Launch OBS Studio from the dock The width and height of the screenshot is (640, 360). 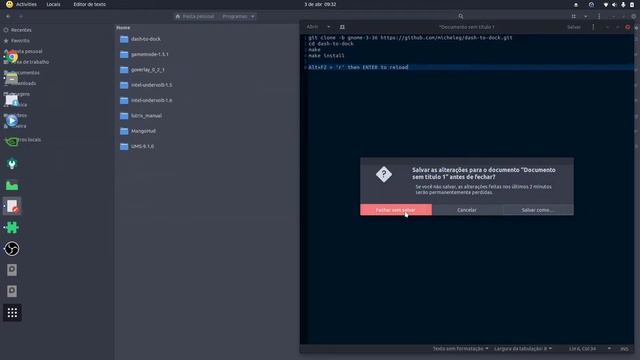click(x=12, y=249)
